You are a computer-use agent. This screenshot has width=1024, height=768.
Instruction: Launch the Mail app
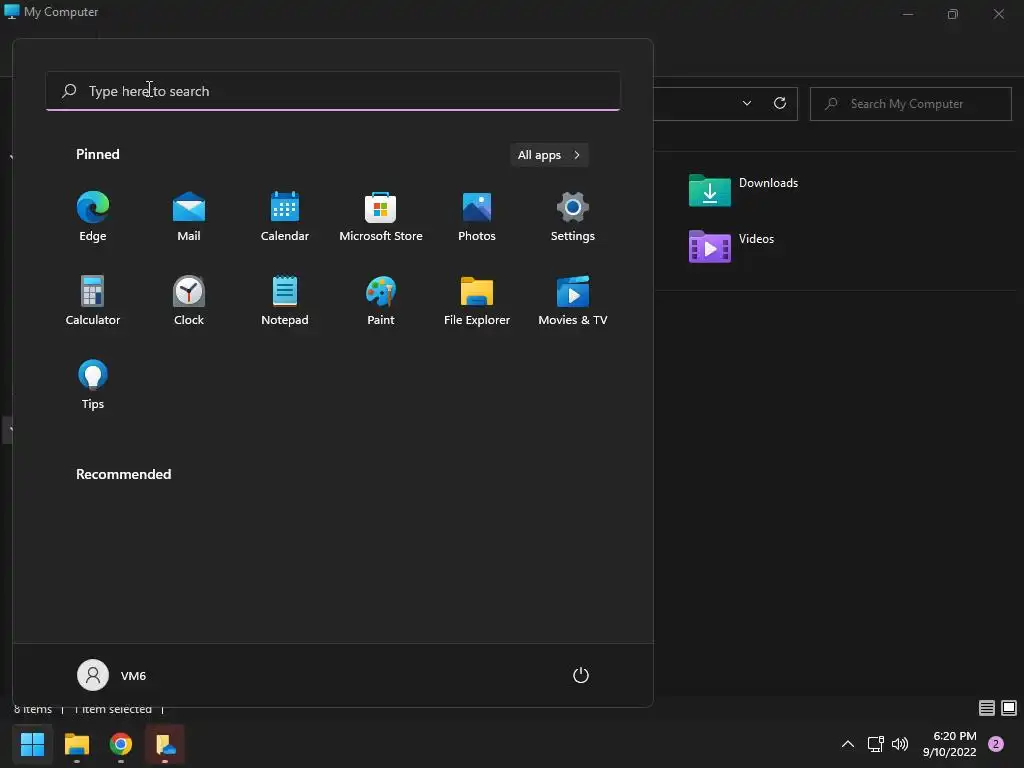pos(189,217)
